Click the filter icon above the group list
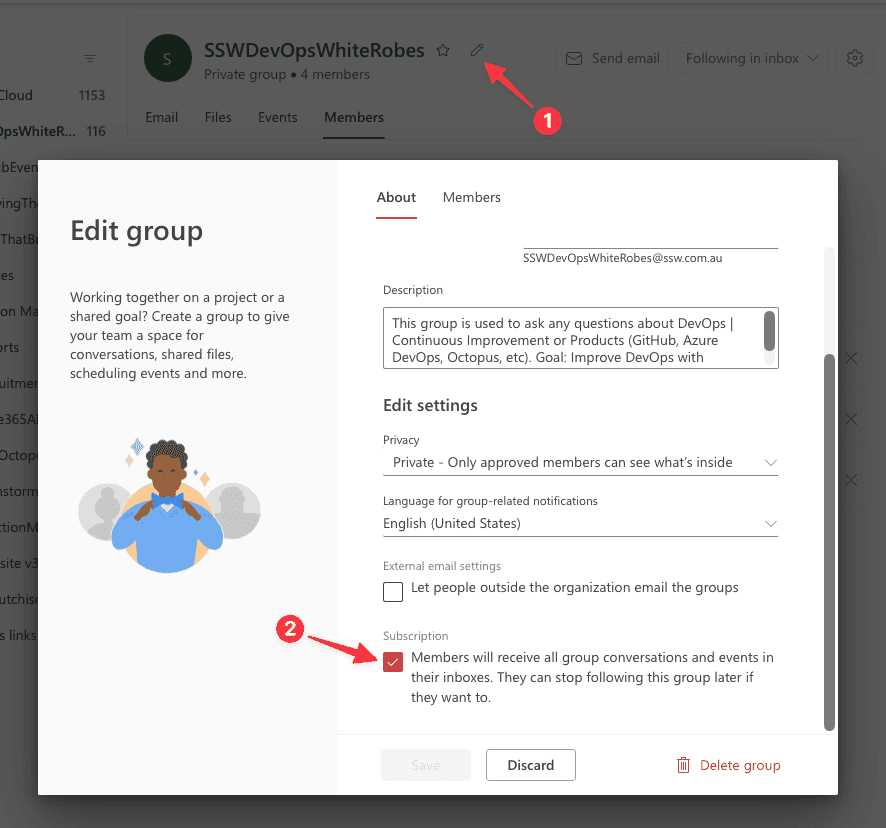The width and height of the screenshot is (886, 828). (90, 58)
